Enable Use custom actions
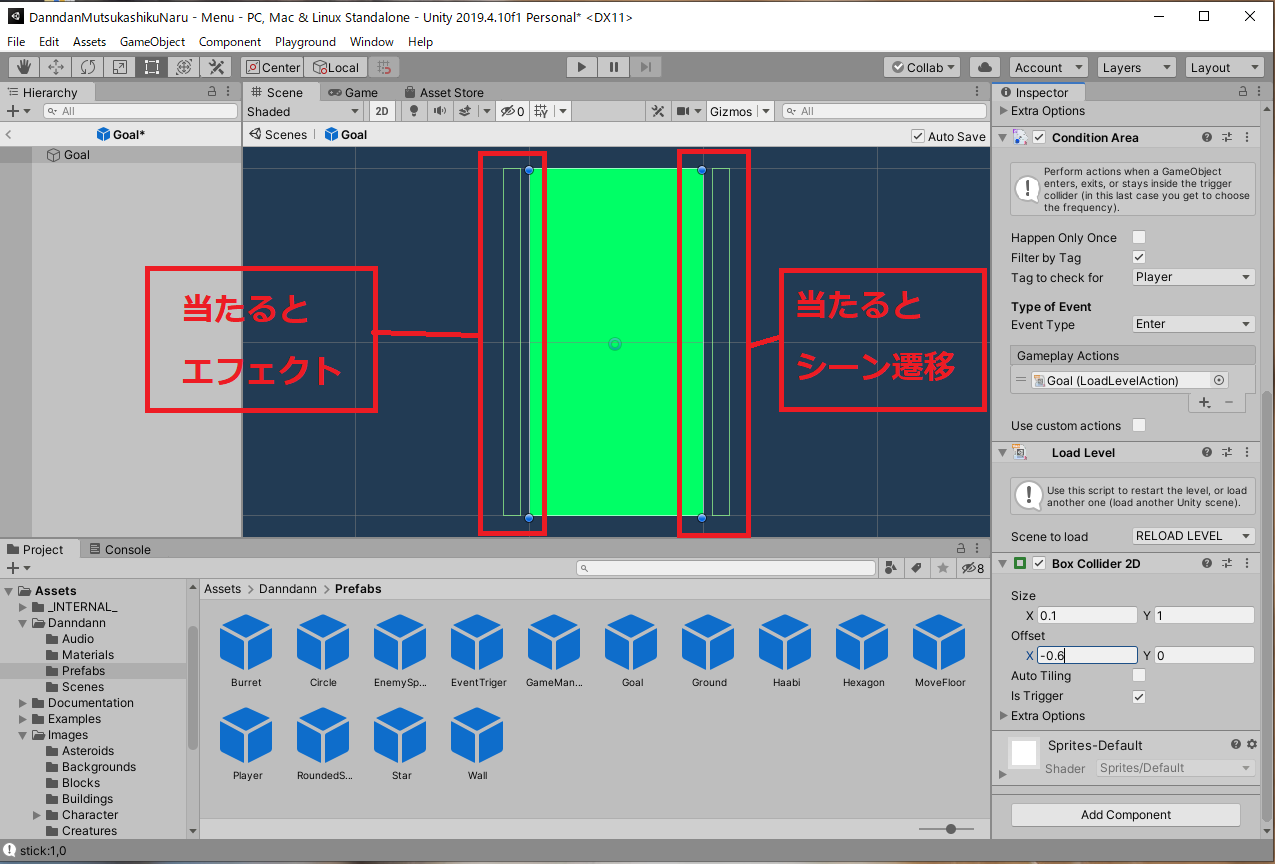This screenshot has width=1275, height=864. point(1138,426)
